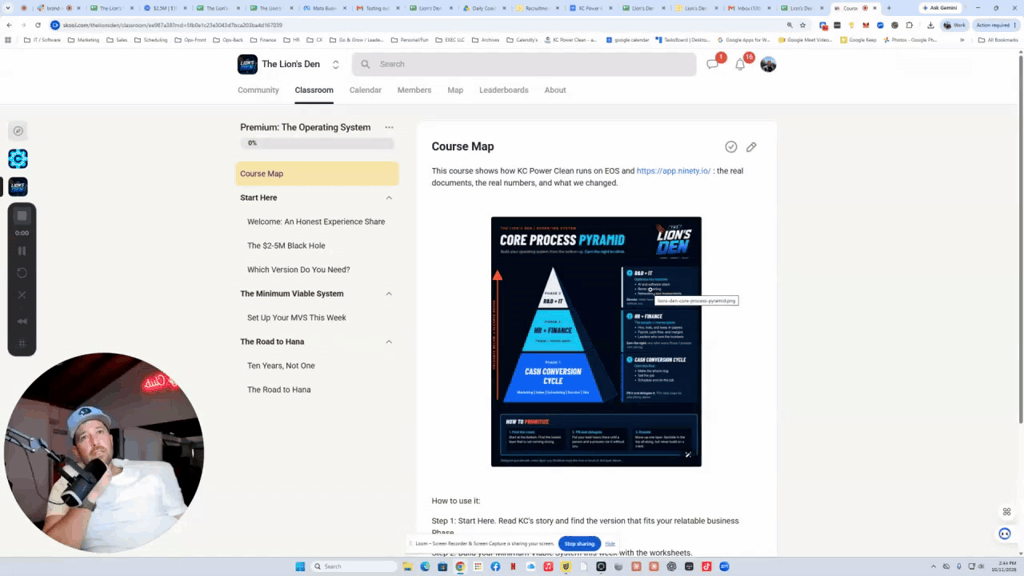This screenshot has width=1024, height=576.
Task: Open the All Bookmarks folder
Action: (999, 40)
